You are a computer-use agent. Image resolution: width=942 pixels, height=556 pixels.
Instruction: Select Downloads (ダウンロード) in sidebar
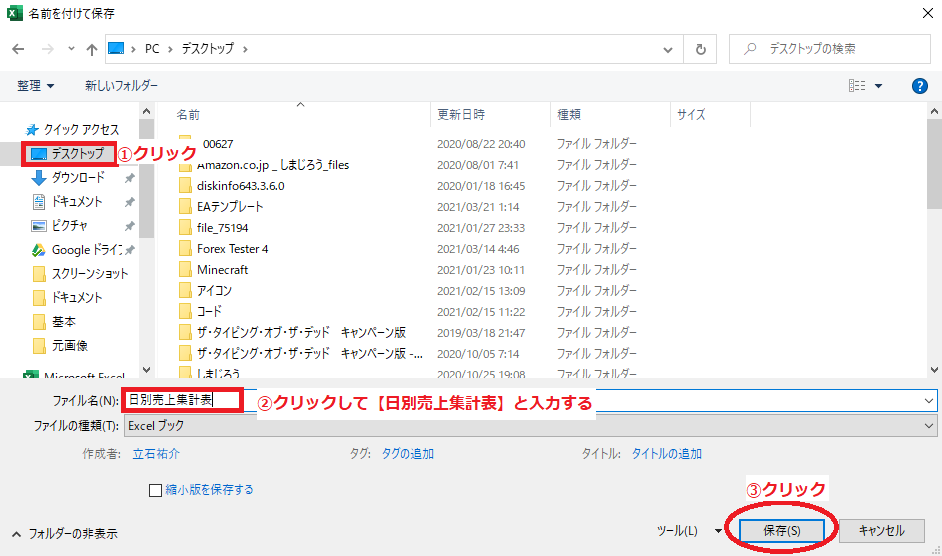pos(77,178)
